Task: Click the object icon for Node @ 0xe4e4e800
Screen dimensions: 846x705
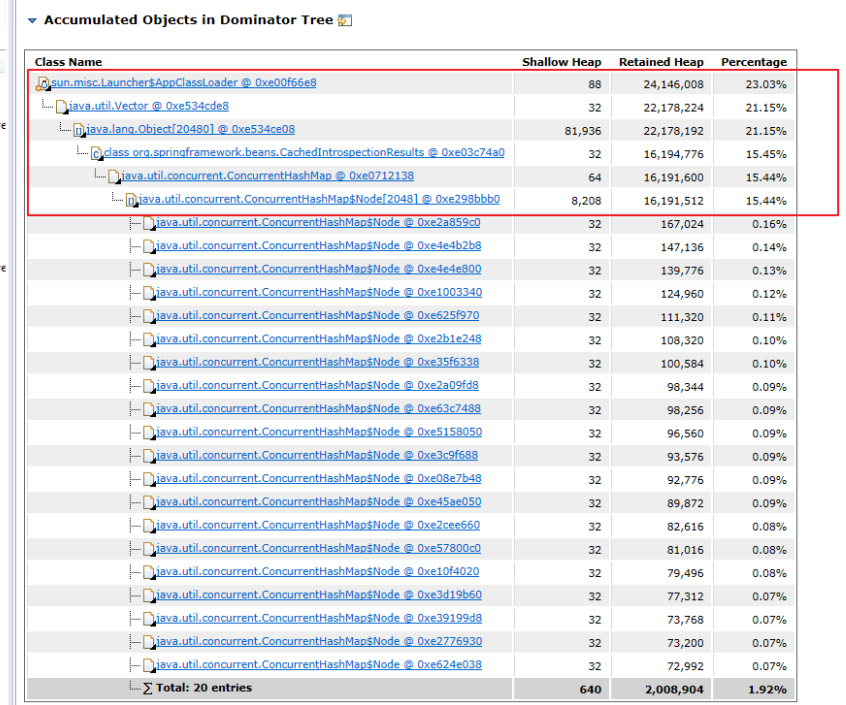Action: 149,270
